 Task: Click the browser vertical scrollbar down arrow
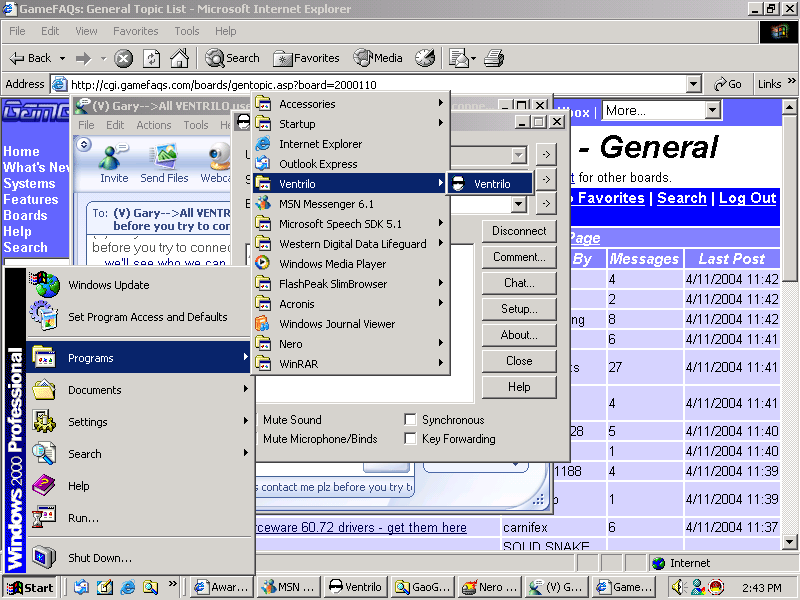pos(789,541)
